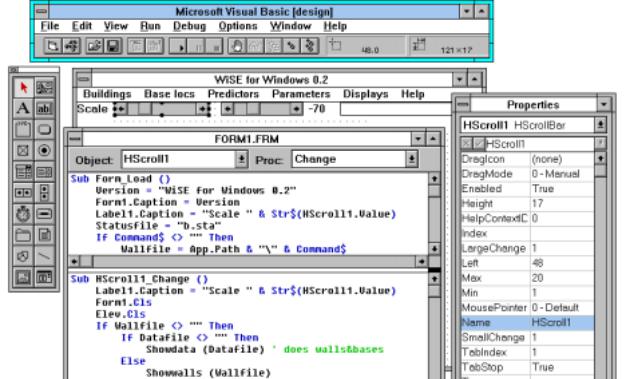Screen dimensions: 624x379
Task: Click Base locs menu in WiSE form
Action: (169, 94)
